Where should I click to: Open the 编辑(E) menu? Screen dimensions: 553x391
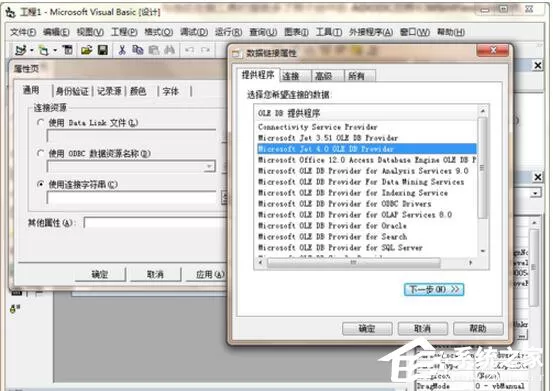pos(56,32)
